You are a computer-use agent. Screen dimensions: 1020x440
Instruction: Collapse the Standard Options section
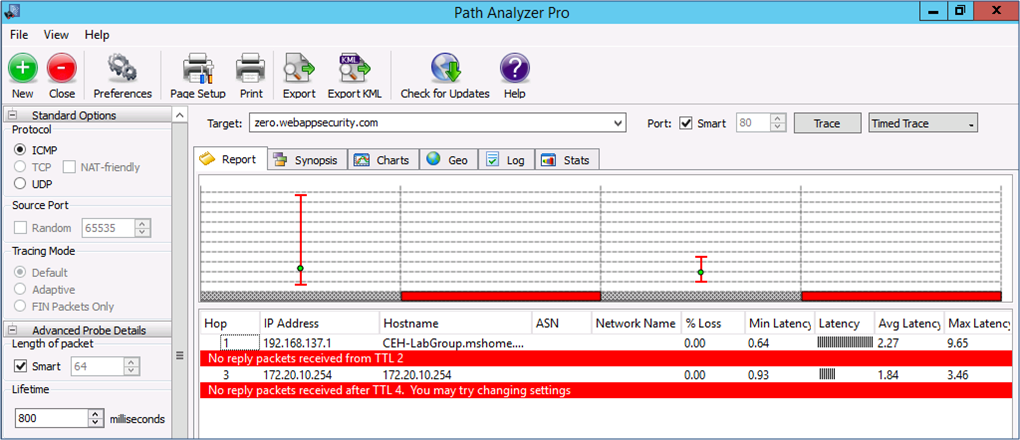point(11,115)
